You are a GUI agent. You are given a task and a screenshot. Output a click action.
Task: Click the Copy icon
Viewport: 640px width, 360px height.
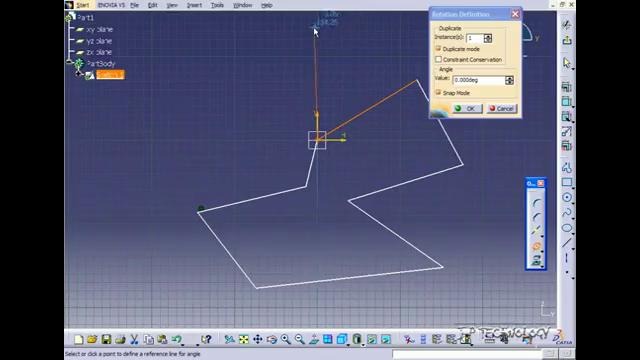coord(149,339)
